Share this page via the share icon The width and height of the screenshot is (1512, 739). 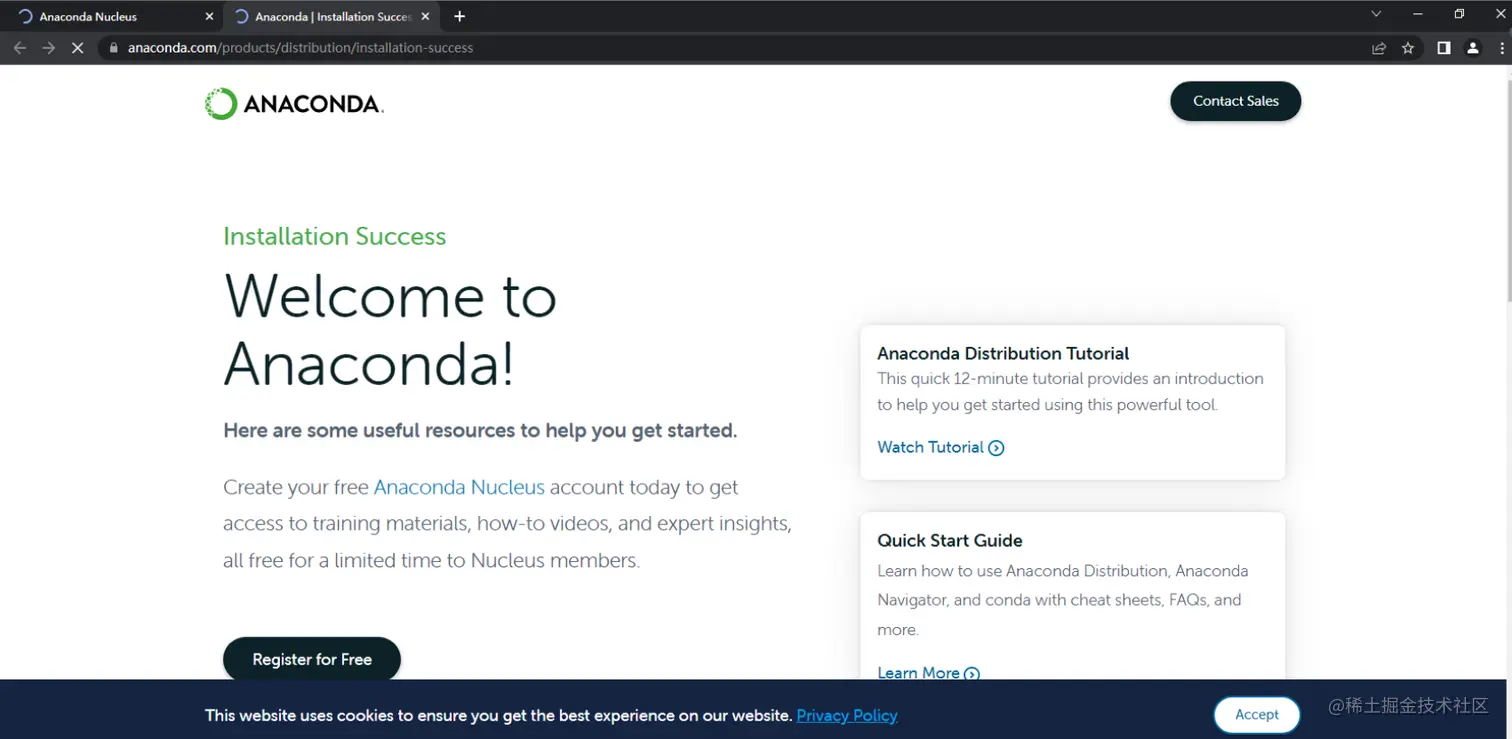point(1379,48)
